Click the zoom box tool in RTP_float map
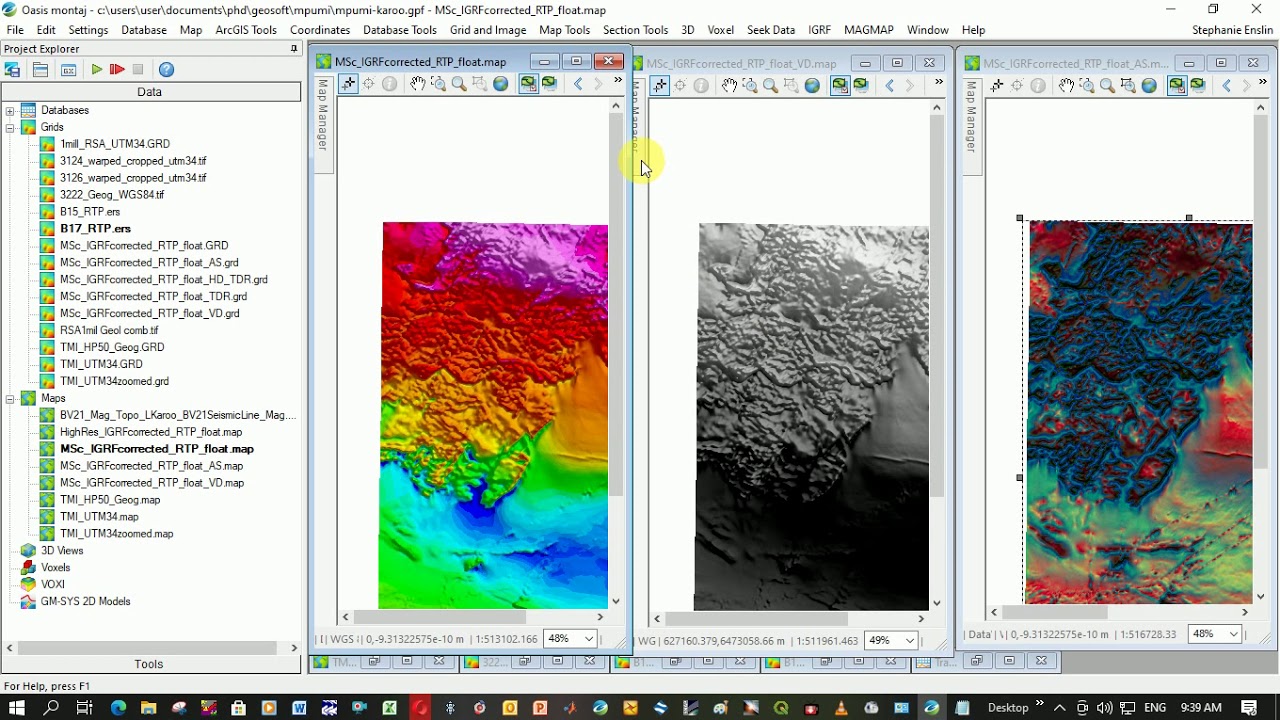This screenshot has height=720, width=1280. [x=438, y=84]
